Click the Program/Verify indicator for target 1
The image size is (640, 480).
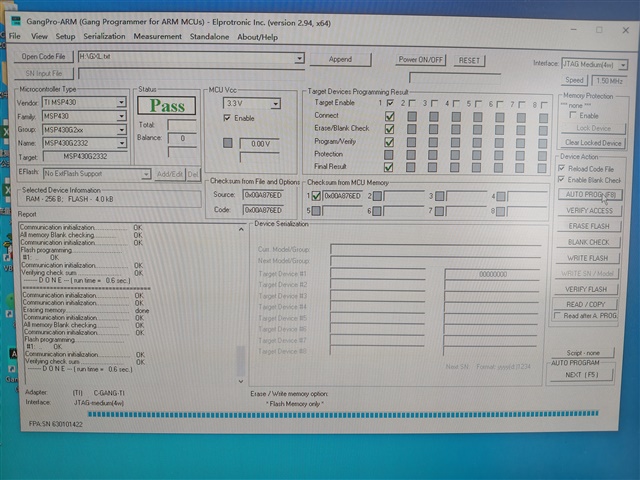[x=389, y=142]
